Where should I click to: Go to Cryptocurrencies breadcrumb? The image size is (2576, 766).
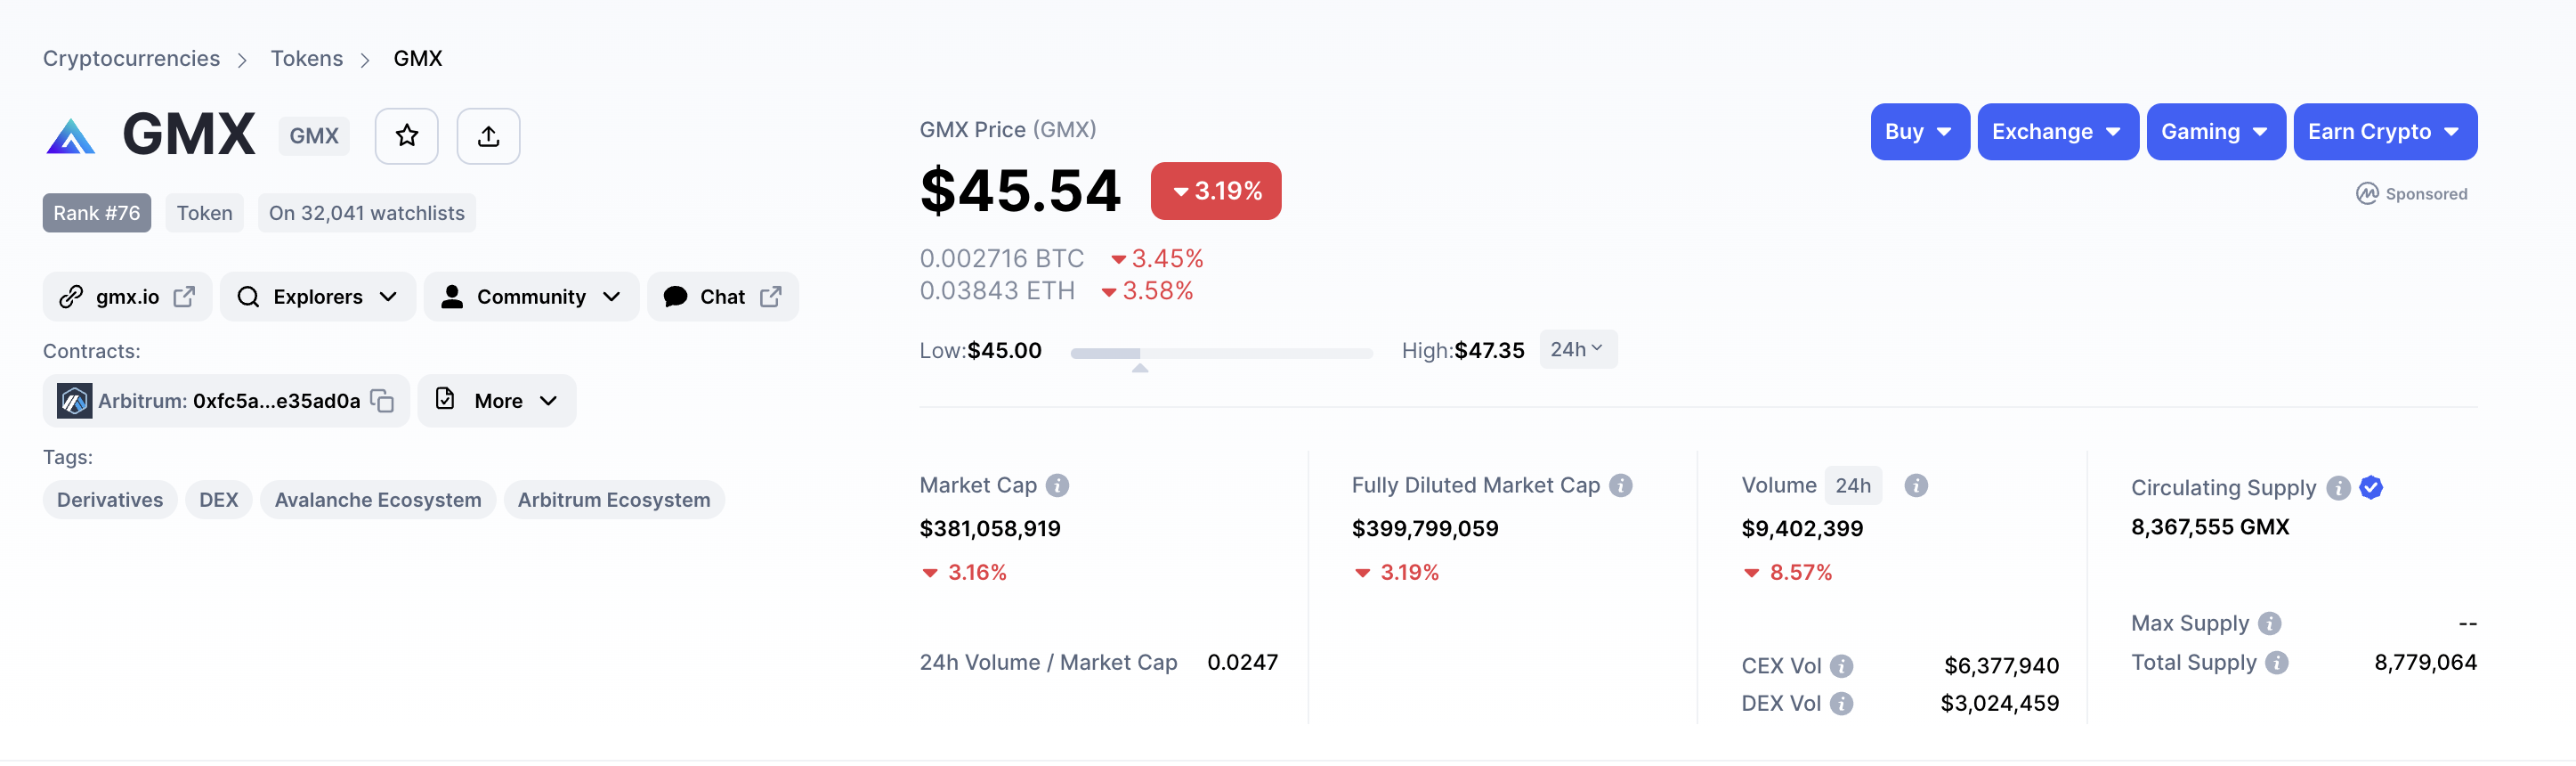tap(131, 59)
